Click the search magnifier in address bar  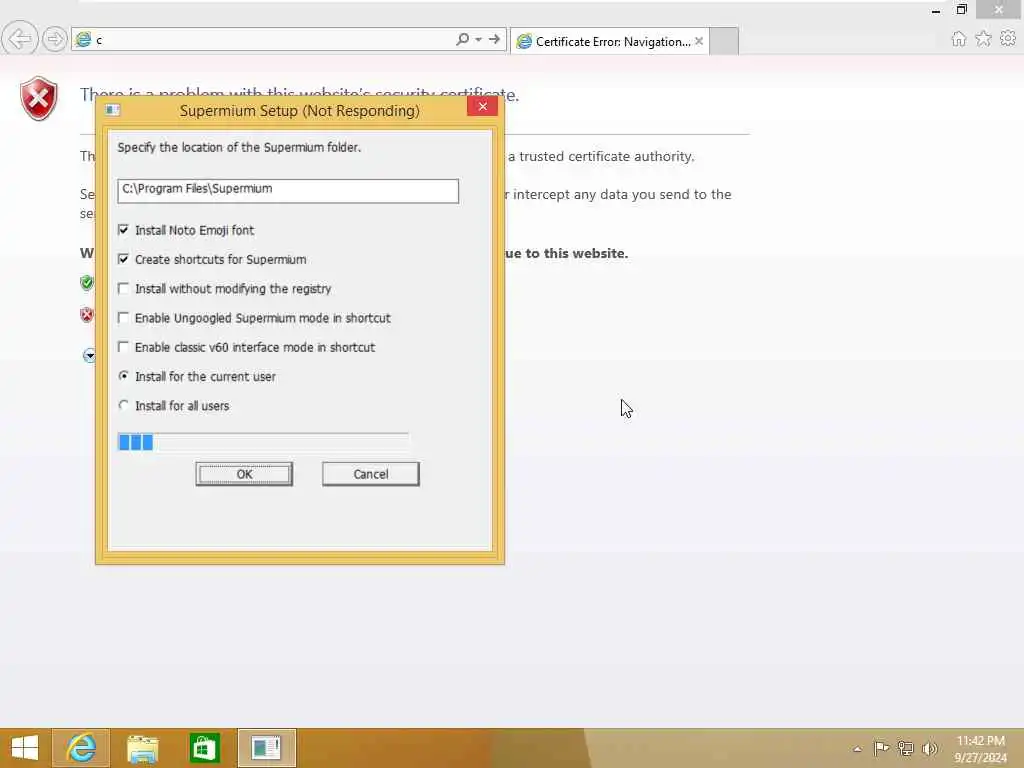click(462, 39)
